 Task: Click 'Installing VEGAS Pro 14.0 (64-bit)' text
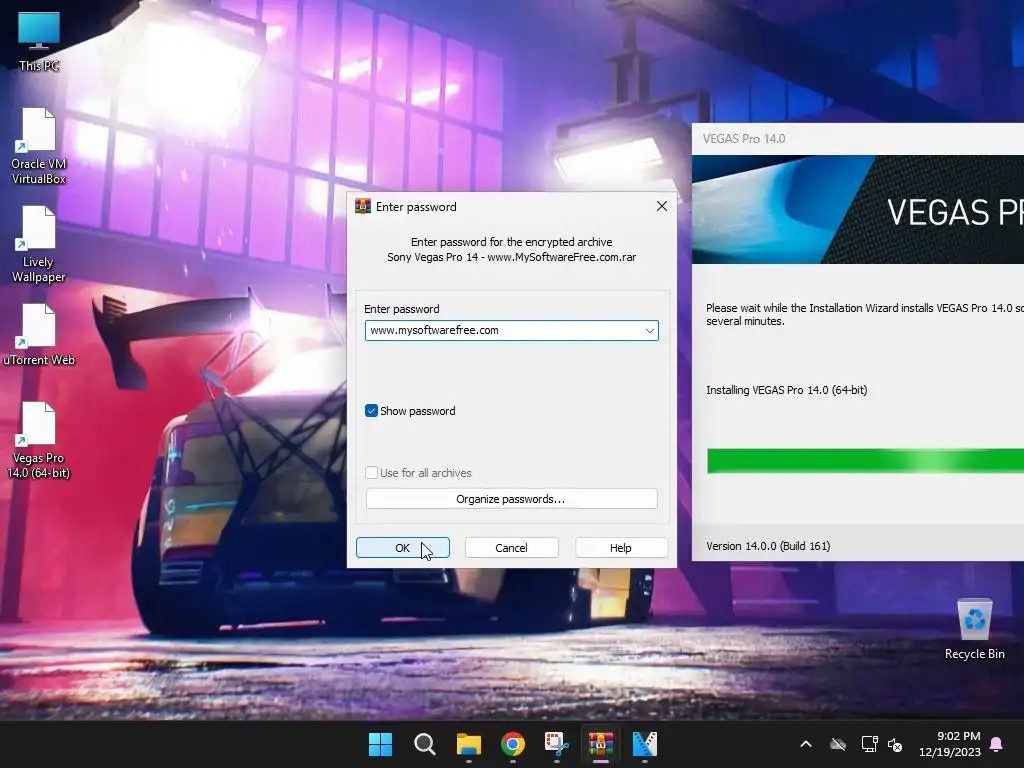click(x=786, y=390)
